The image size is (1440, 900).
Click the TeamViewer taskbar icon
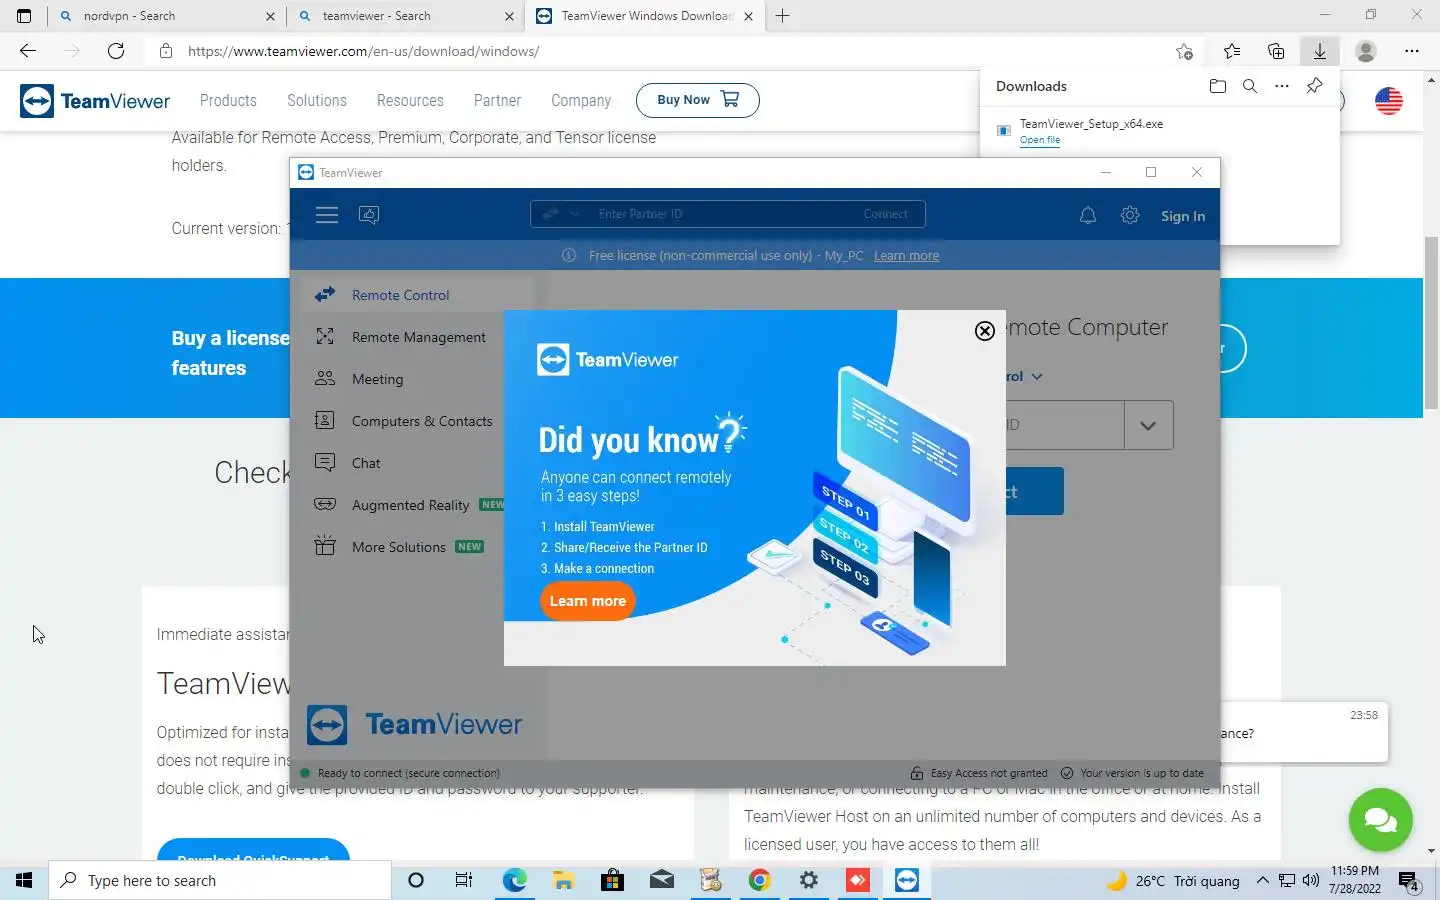click(x=907, y=880)
